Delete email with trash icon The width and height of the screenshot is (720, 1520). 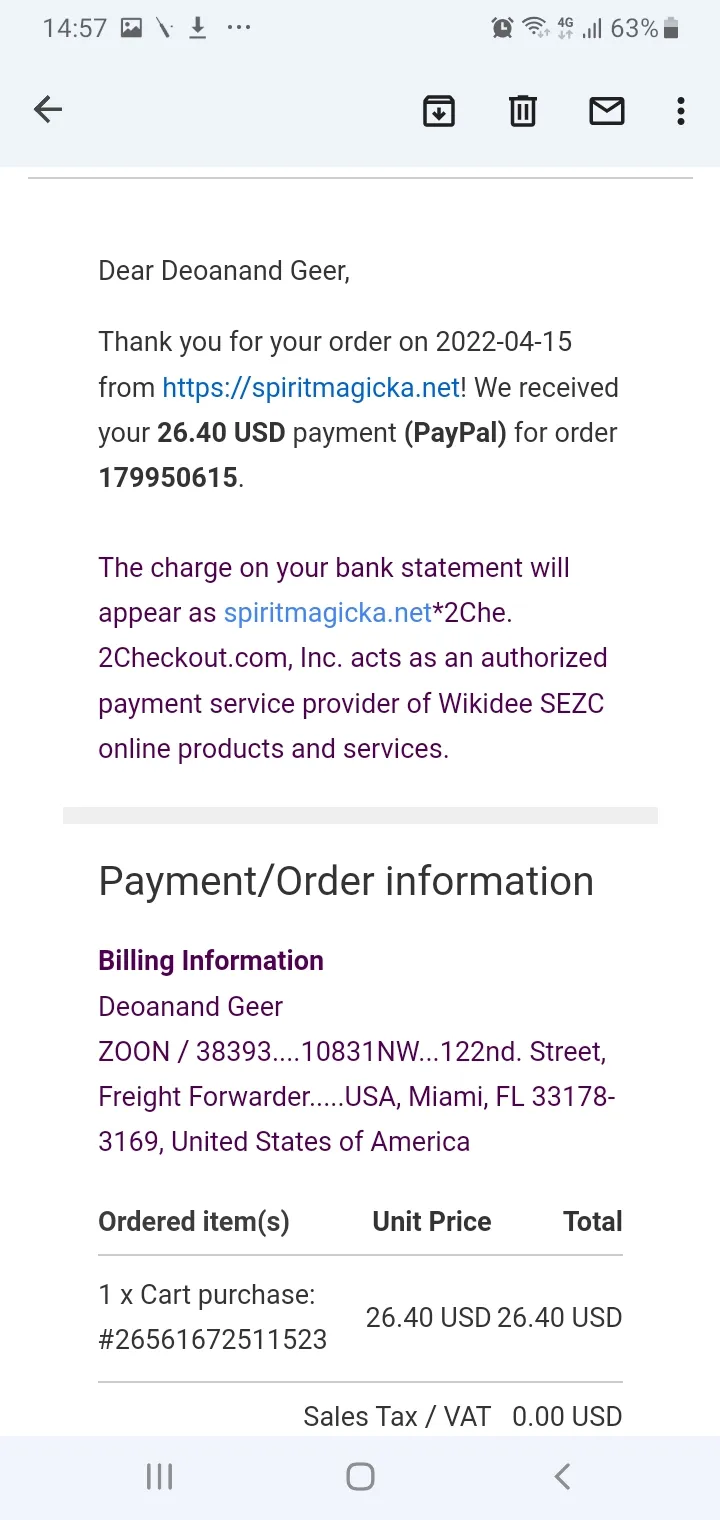(523, 110)
